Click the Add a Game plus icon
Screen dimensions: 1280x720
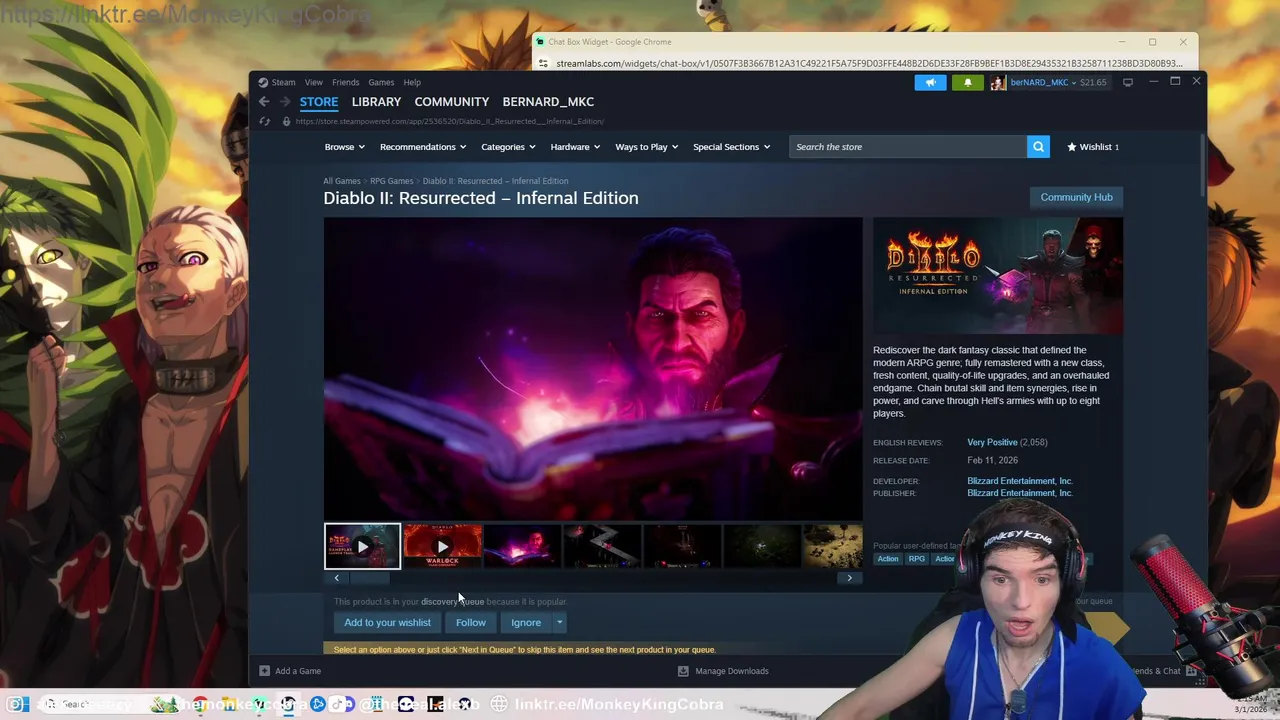264,671
